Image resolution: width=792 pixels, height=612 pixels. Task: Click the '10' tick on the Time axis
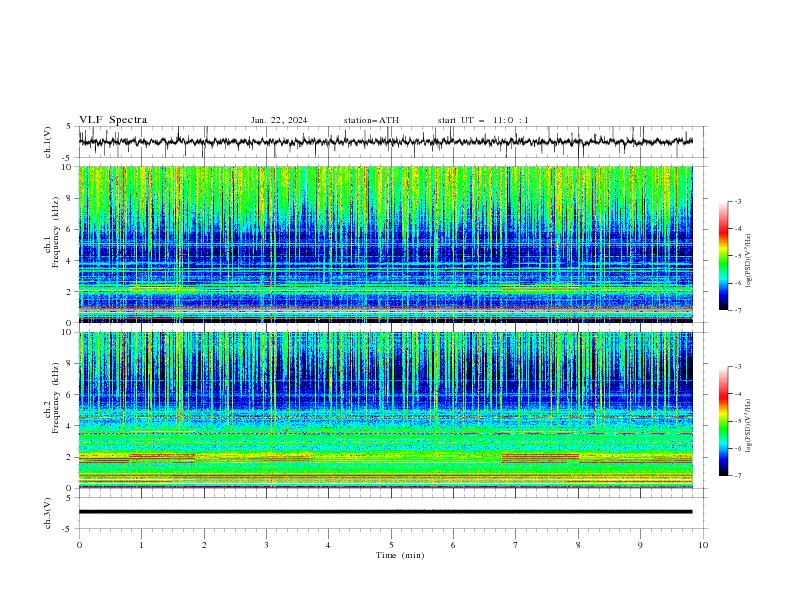[703, 545]
